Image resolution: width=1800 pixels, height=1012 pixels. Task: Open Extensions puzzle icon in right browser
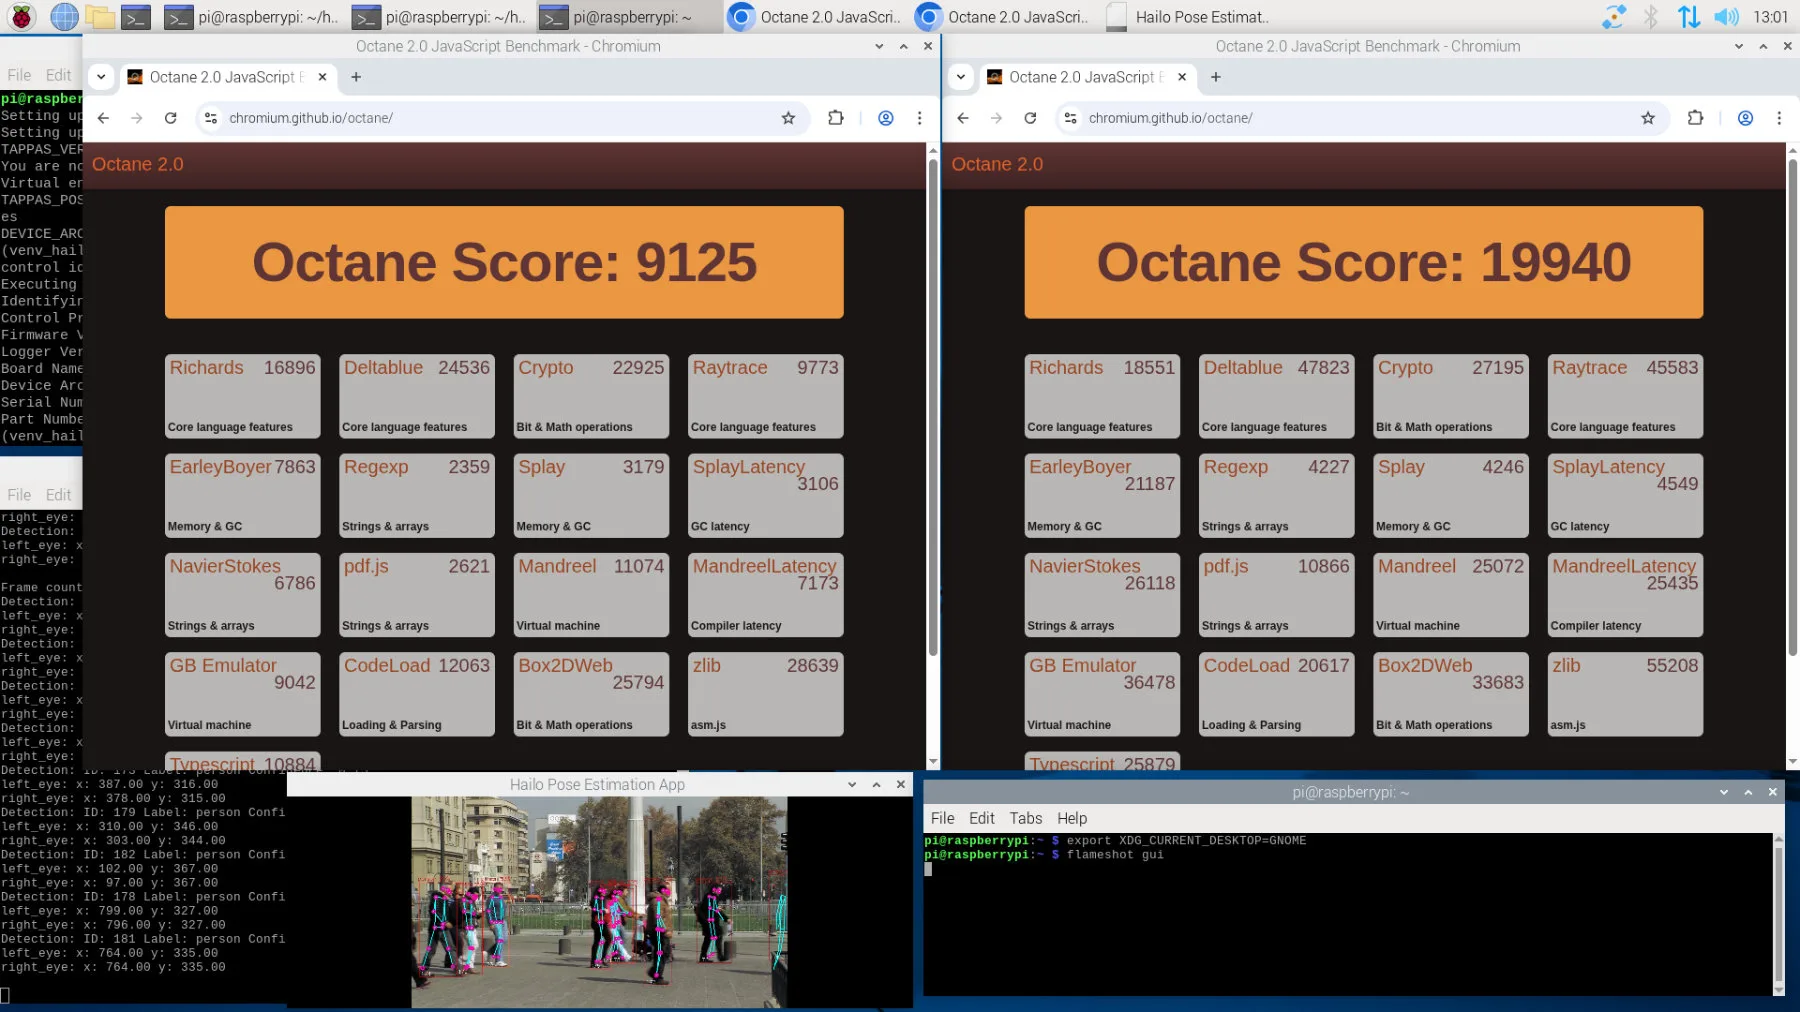(x=1695, y=118)
